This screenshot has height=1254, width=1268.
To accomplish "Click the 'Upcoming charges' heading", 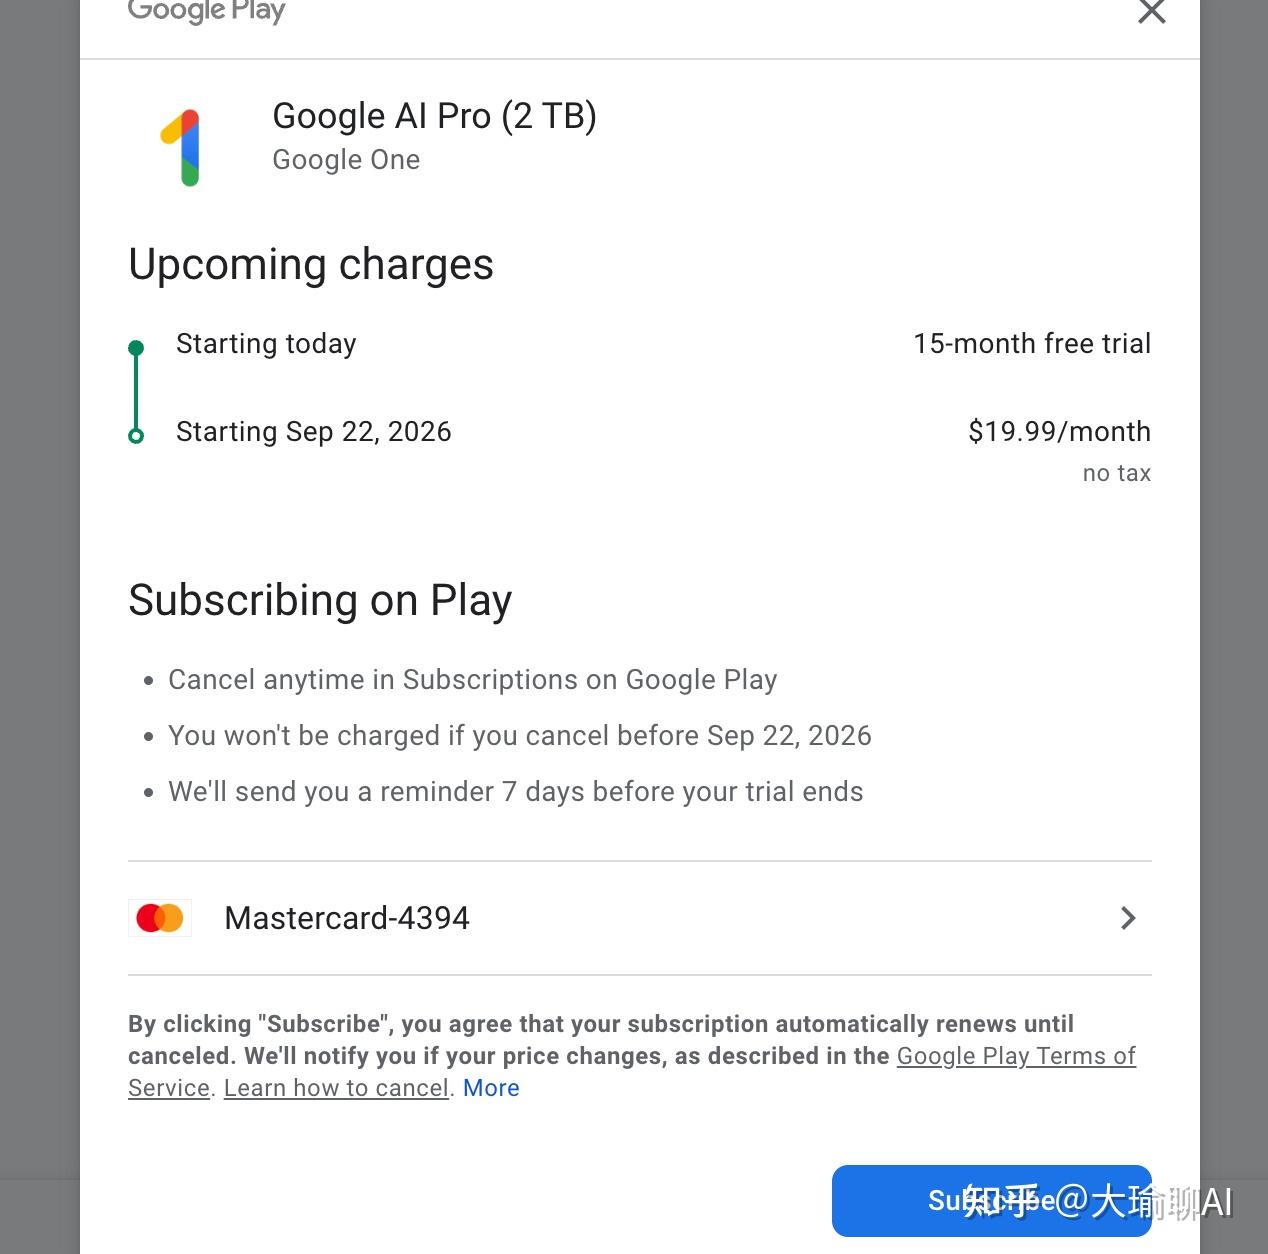I will (x=311, y=265).
